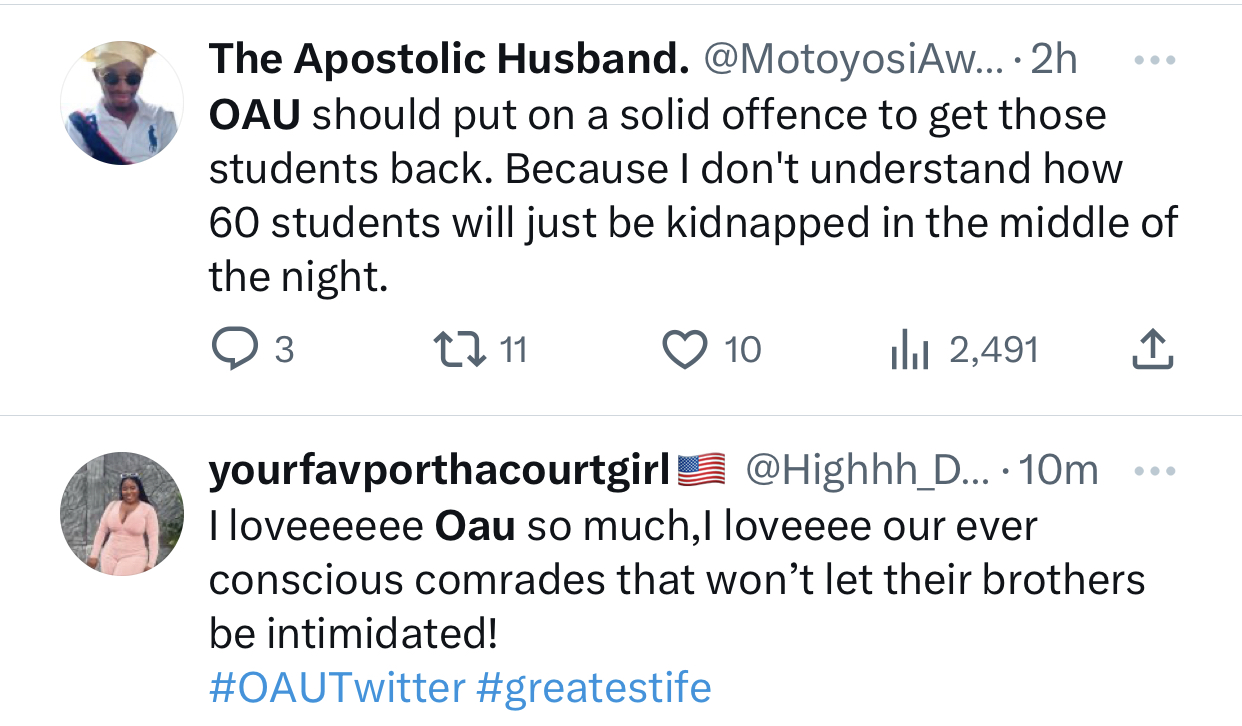
Task: Share the first tweet via upload icon
Action: click(1152, 349)
